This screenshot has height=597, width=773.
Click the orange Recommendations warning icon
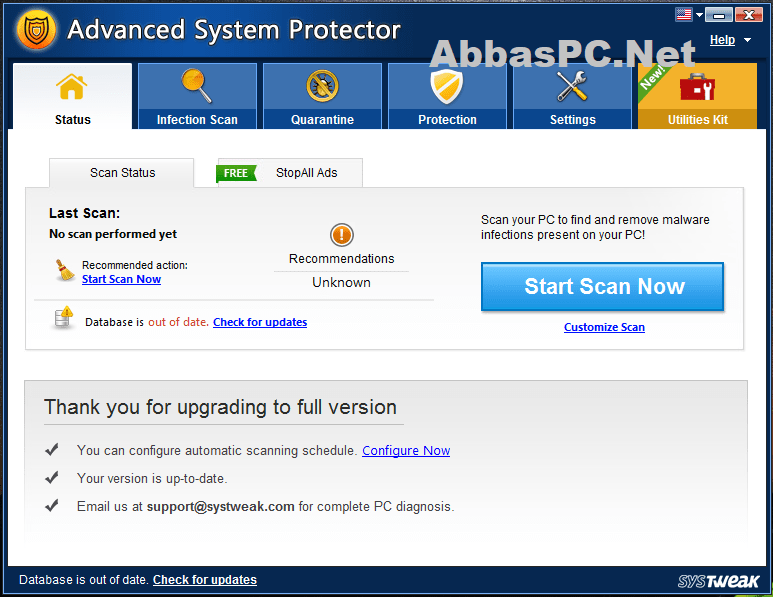pos(342,235)
